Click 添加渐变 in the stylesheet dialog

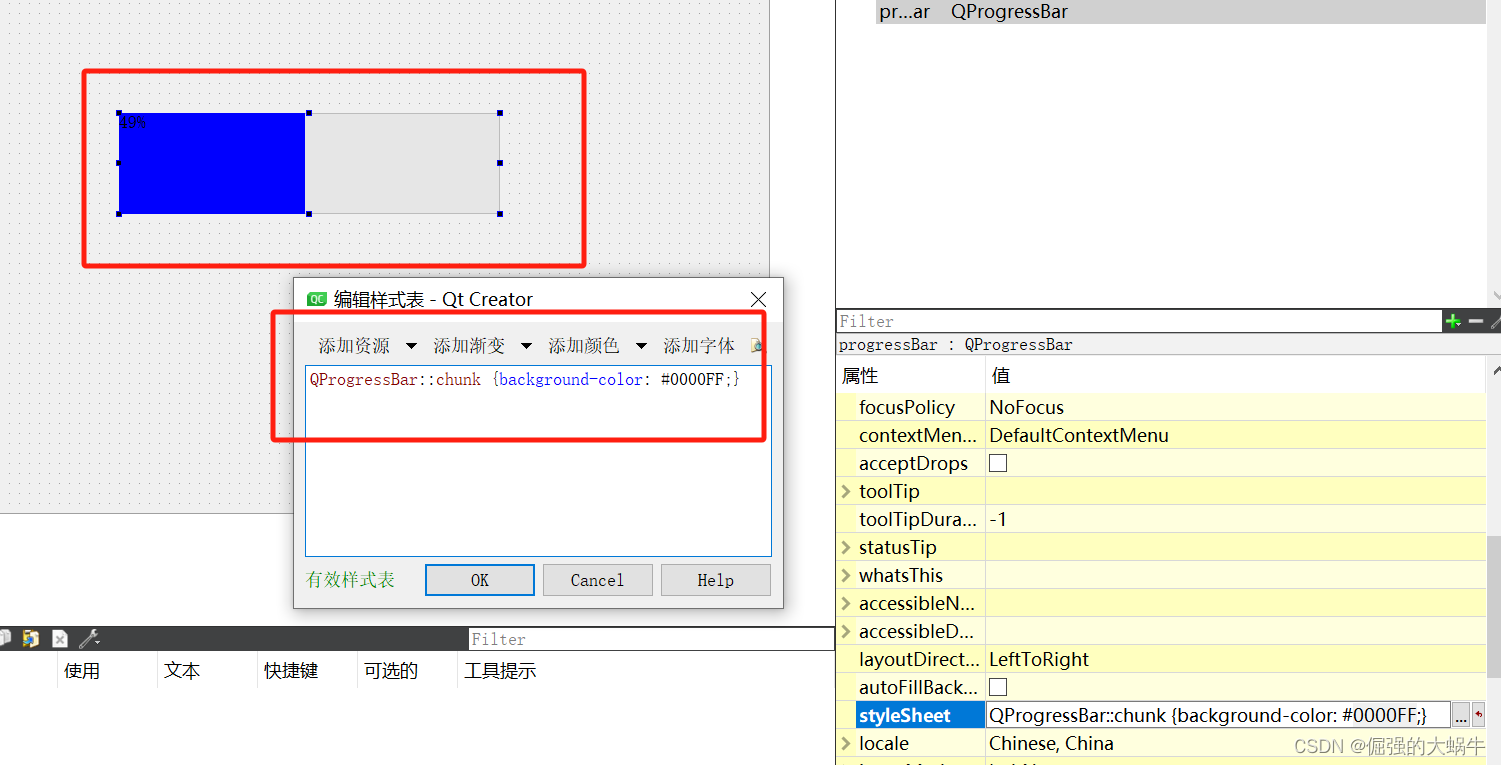[x=469, y=346]
